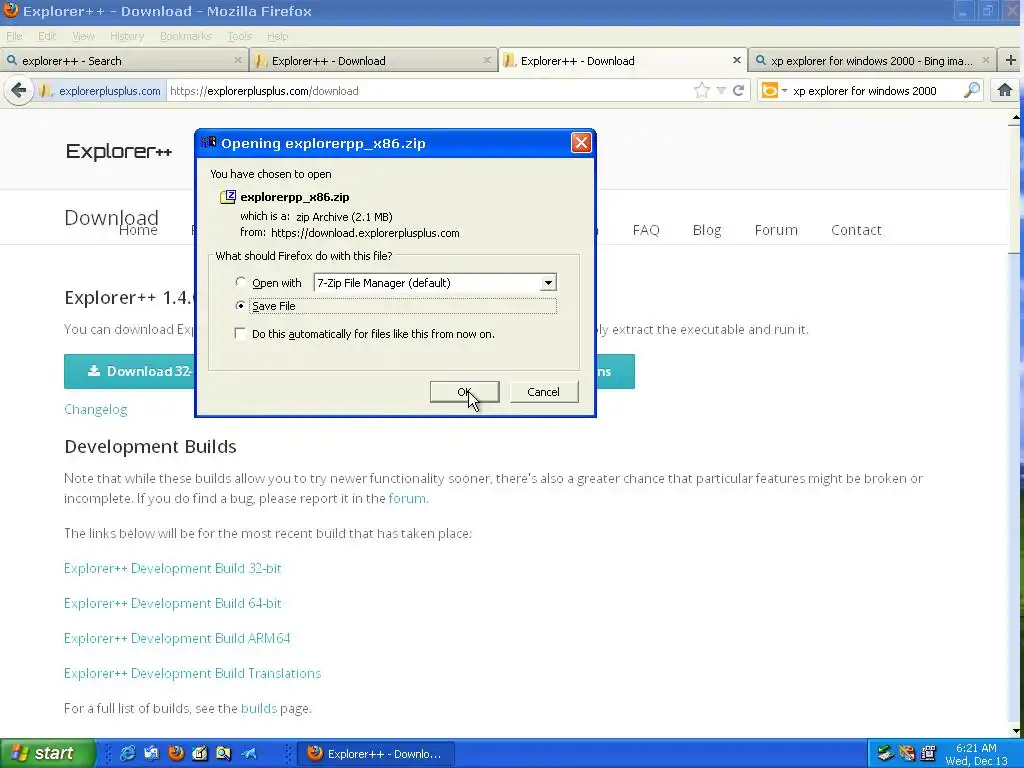Viewport: 1024px width, 768px height.
Task: Click the Bing search input field
Action: [x=875, y=91]
